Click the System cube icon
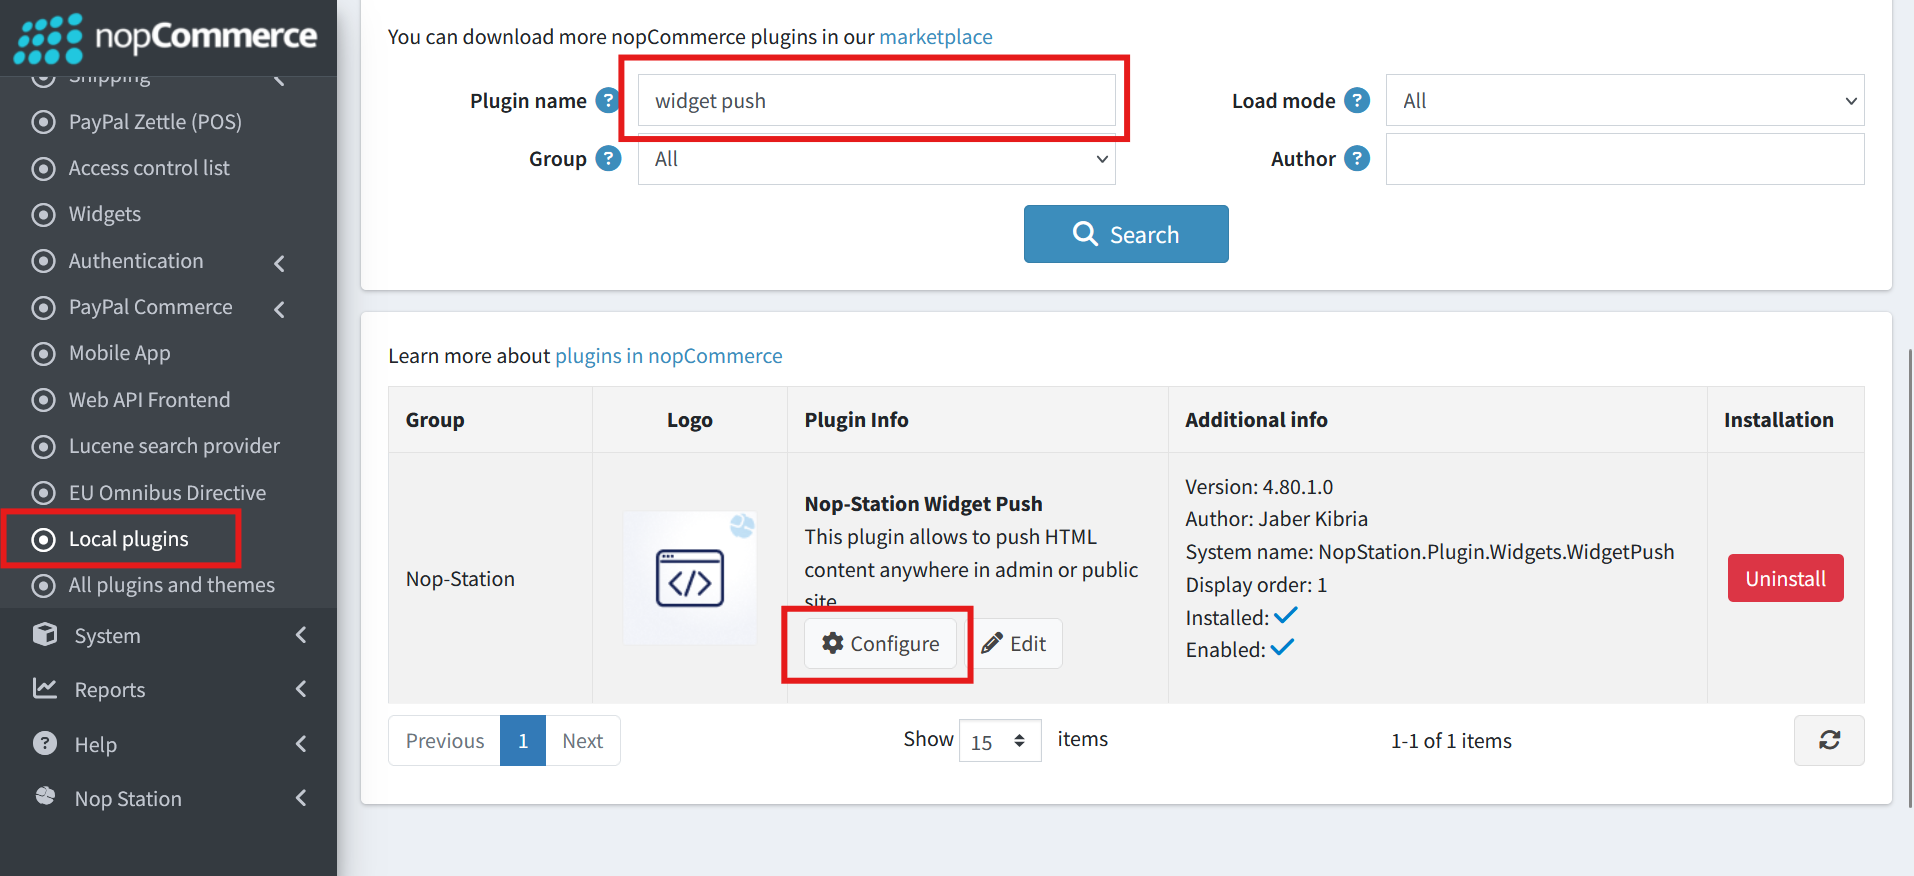1914x876 pixels. [x=45, y=634]
